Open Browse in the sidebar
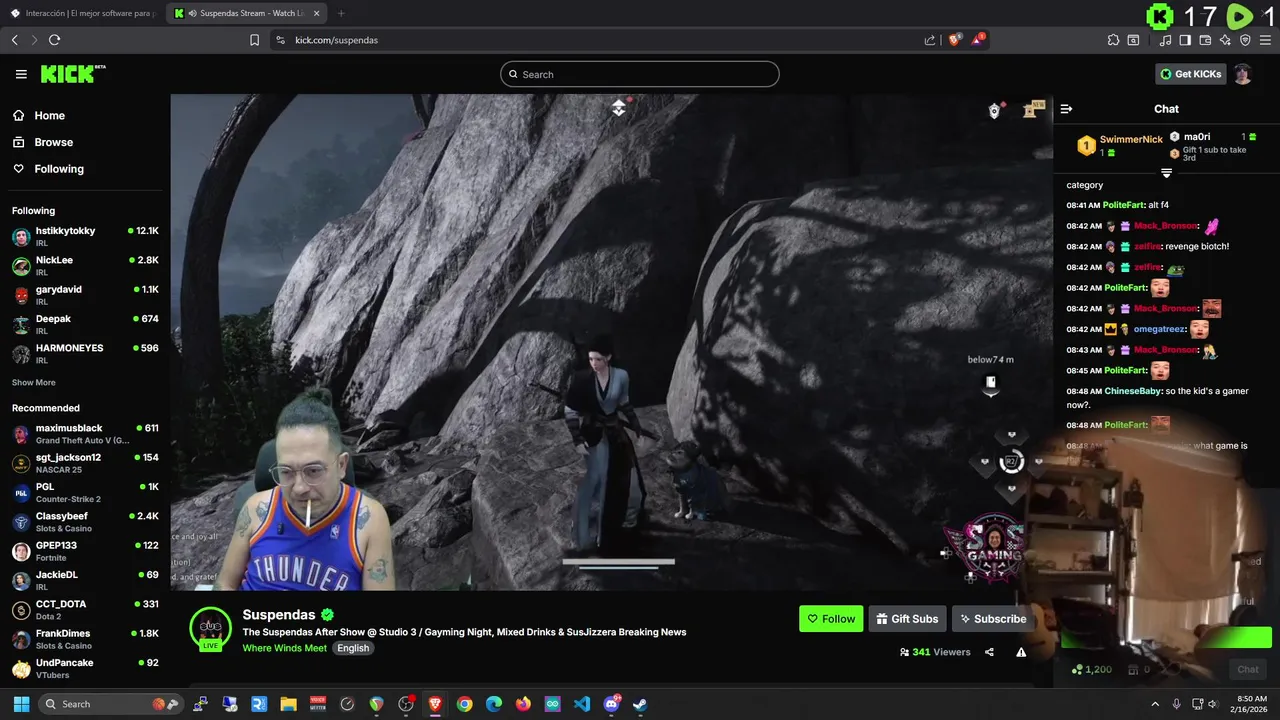The height and width of the screenshot is (720, 1280). 53,142
